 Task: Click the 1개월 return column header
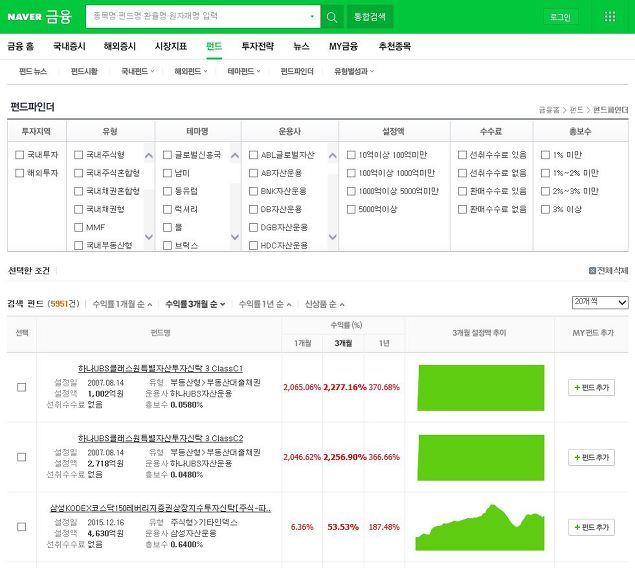point(303,343)
